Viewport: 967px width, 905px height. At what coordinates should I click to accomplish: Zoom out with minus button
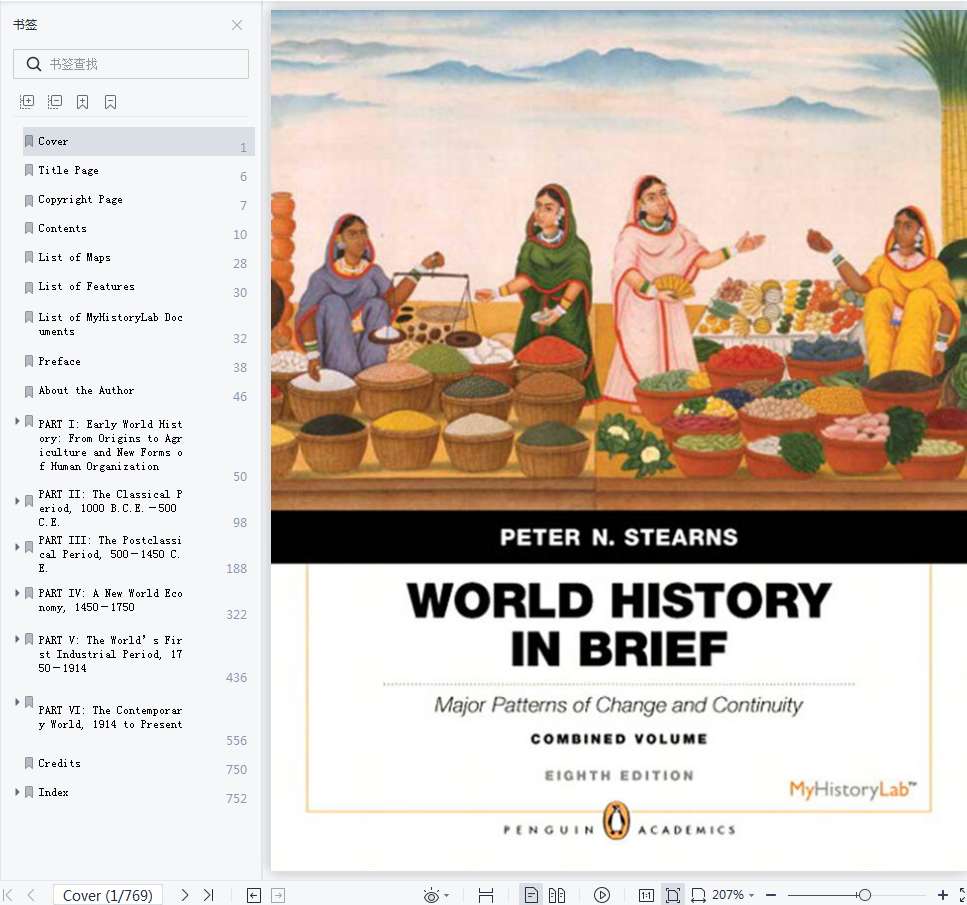pyautogui.click(x=771, y=895)
